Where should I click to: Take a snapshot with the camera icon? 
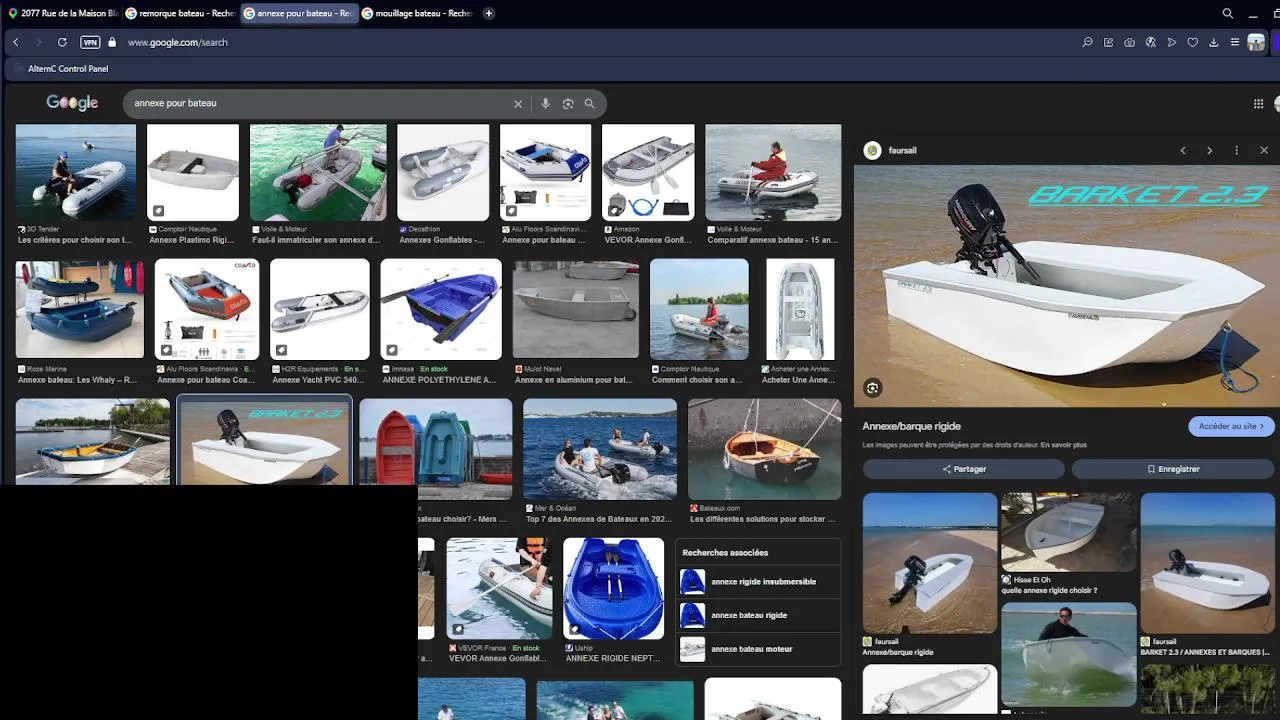1129,42
